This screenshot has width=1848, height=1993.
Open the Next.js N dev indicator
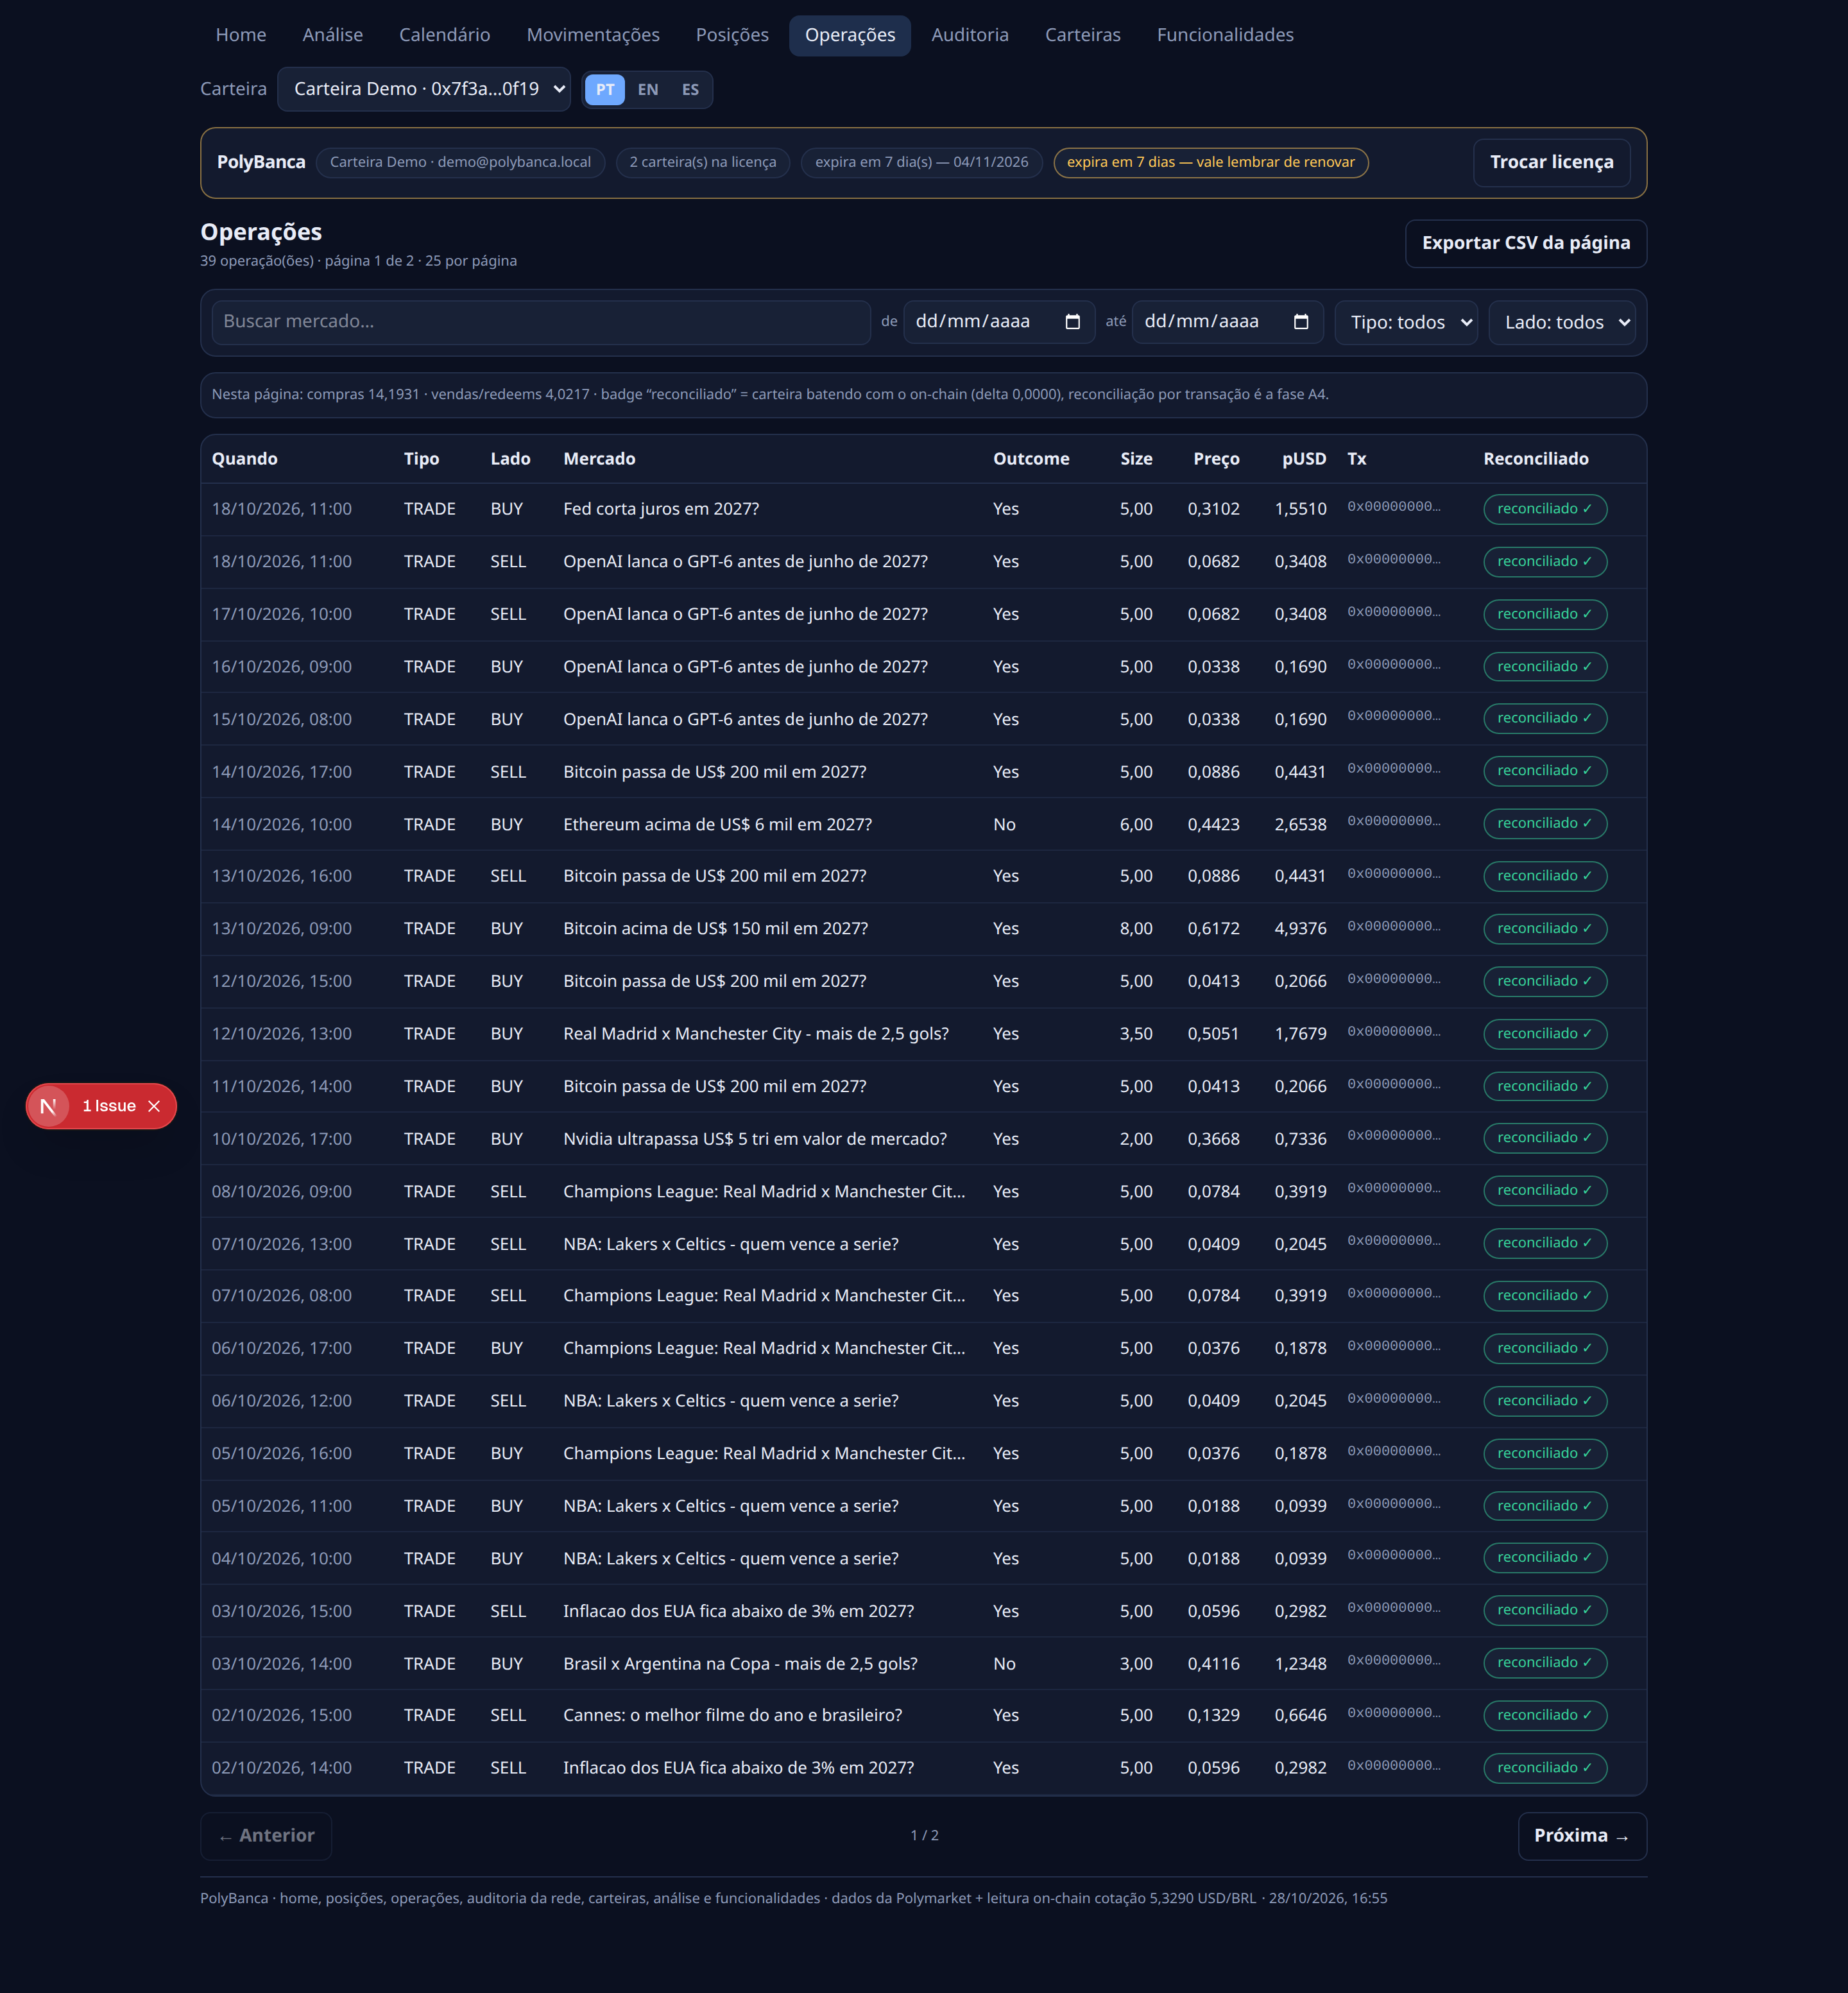click(x=48, y=1106)
